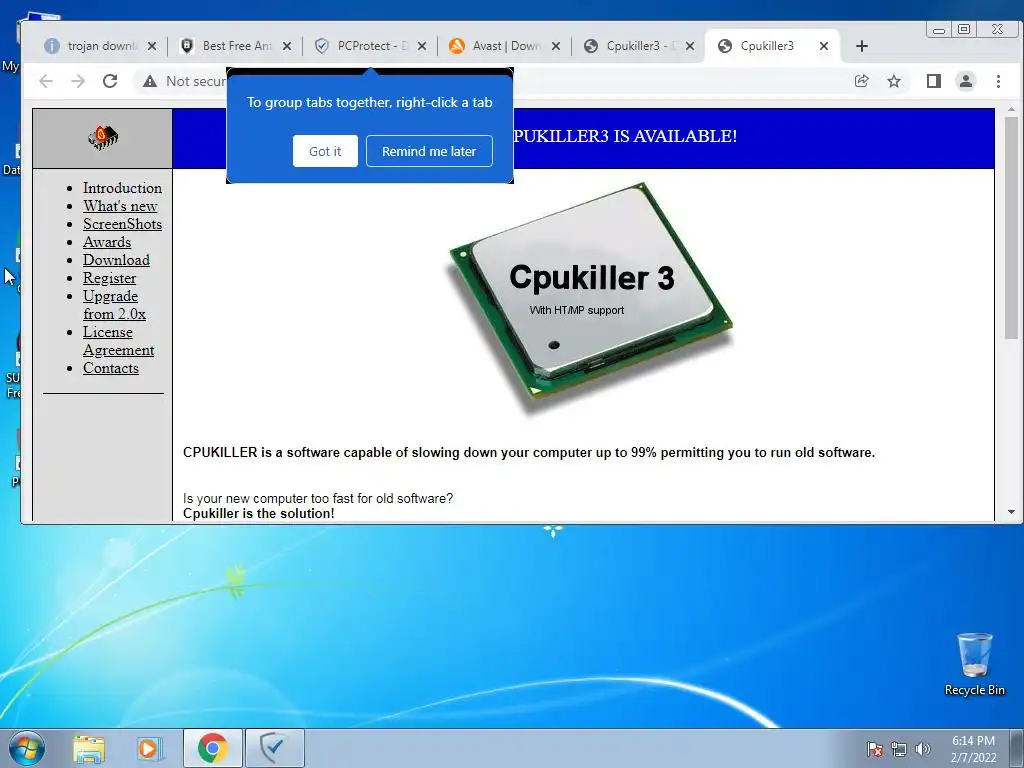This screenshot has width=1024, height=768.
Task: Close the 'trojan downl' tab
Action: click(152, 46)
